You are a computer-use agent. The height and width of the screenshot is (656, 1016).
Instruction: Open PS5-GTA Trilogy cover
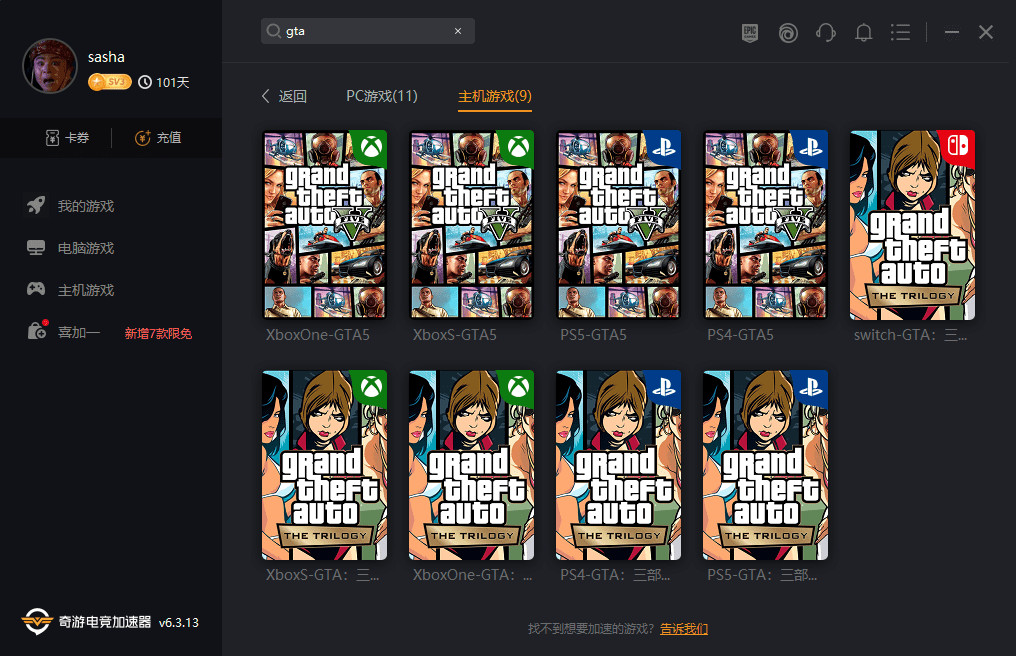click(766, 465)
